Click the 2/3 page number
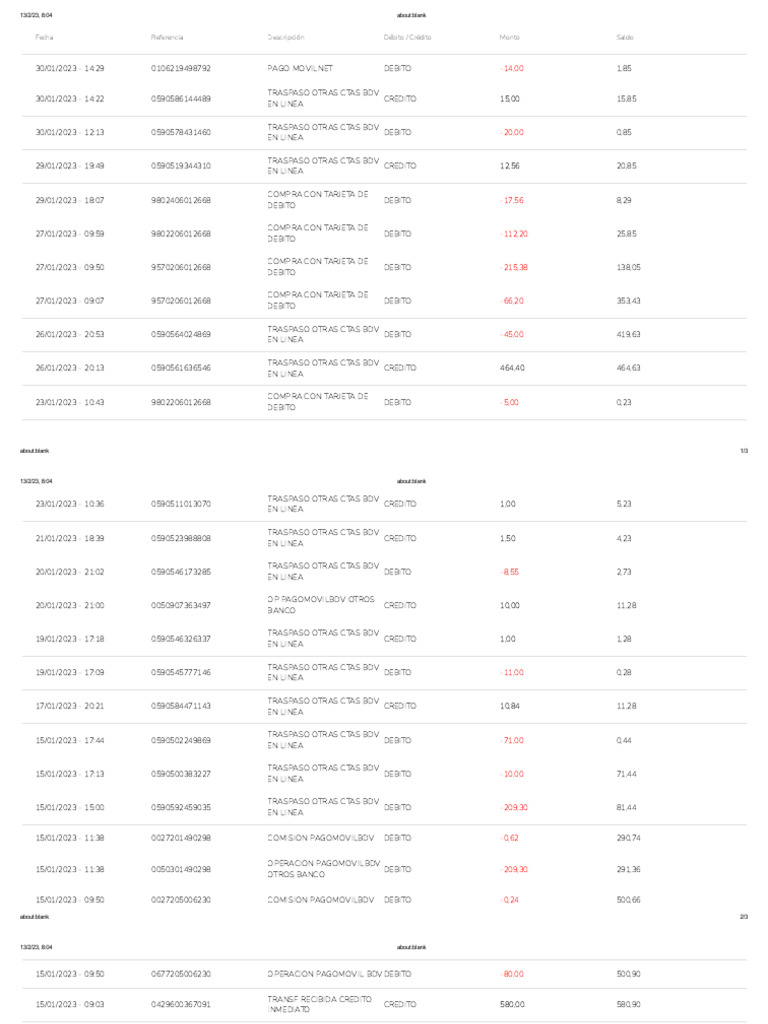The image size is (768, 1024). 743,916
